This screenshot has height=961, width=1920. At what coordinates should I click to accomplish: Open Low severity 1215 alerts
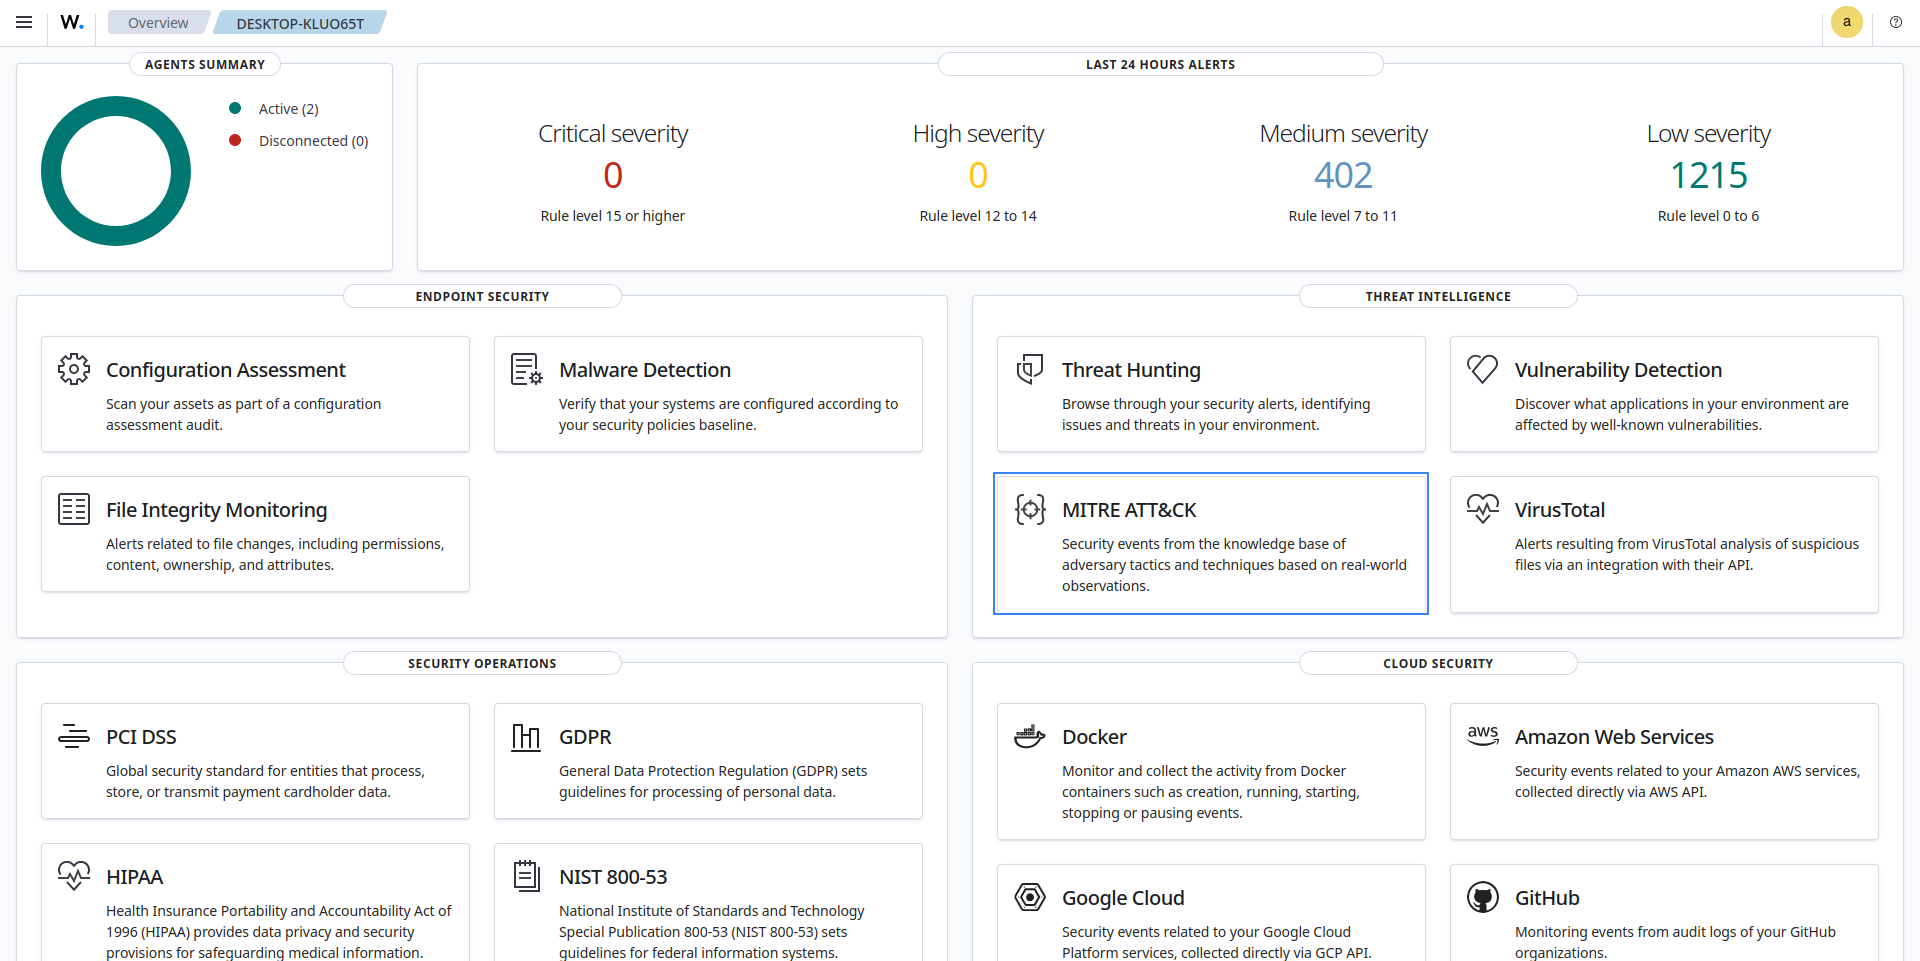[1708, 176]
